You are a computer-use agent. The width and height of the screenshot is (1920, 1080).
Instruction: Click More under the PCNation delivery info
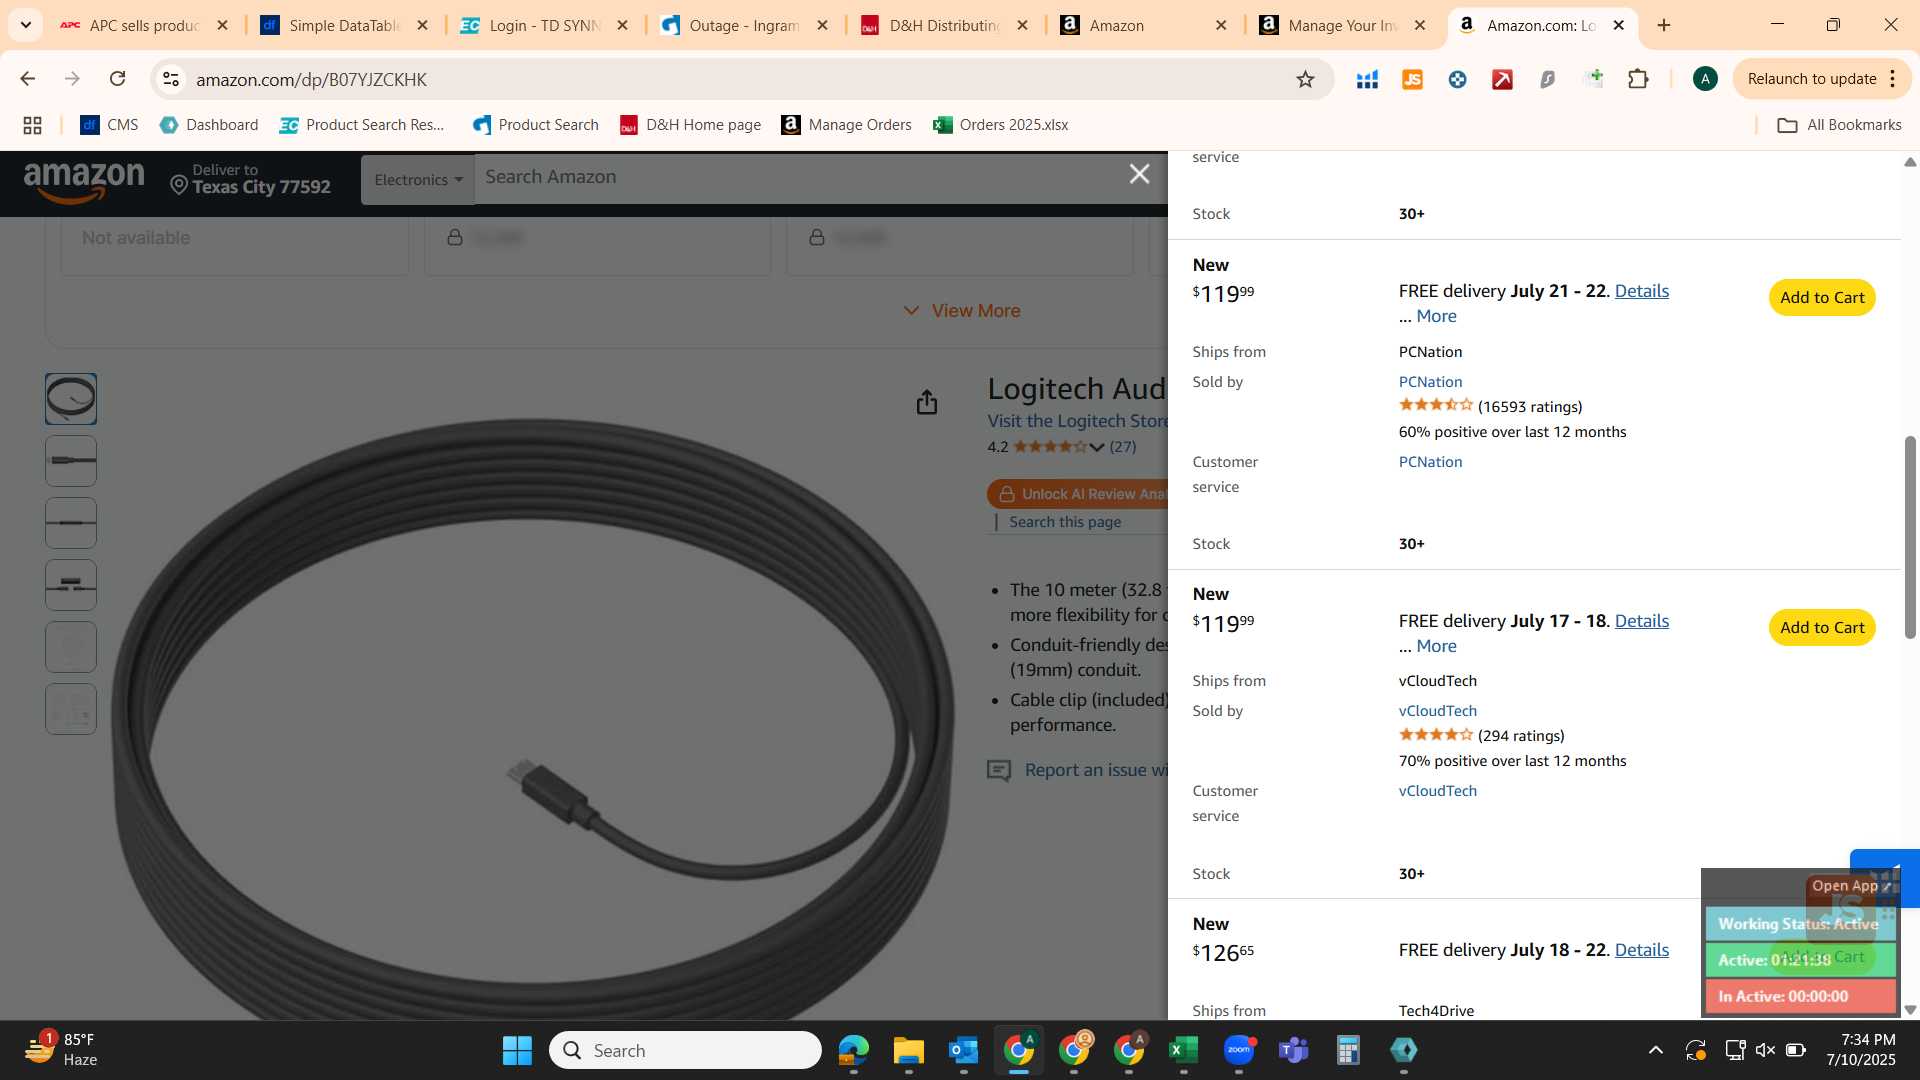[1436, 316]
